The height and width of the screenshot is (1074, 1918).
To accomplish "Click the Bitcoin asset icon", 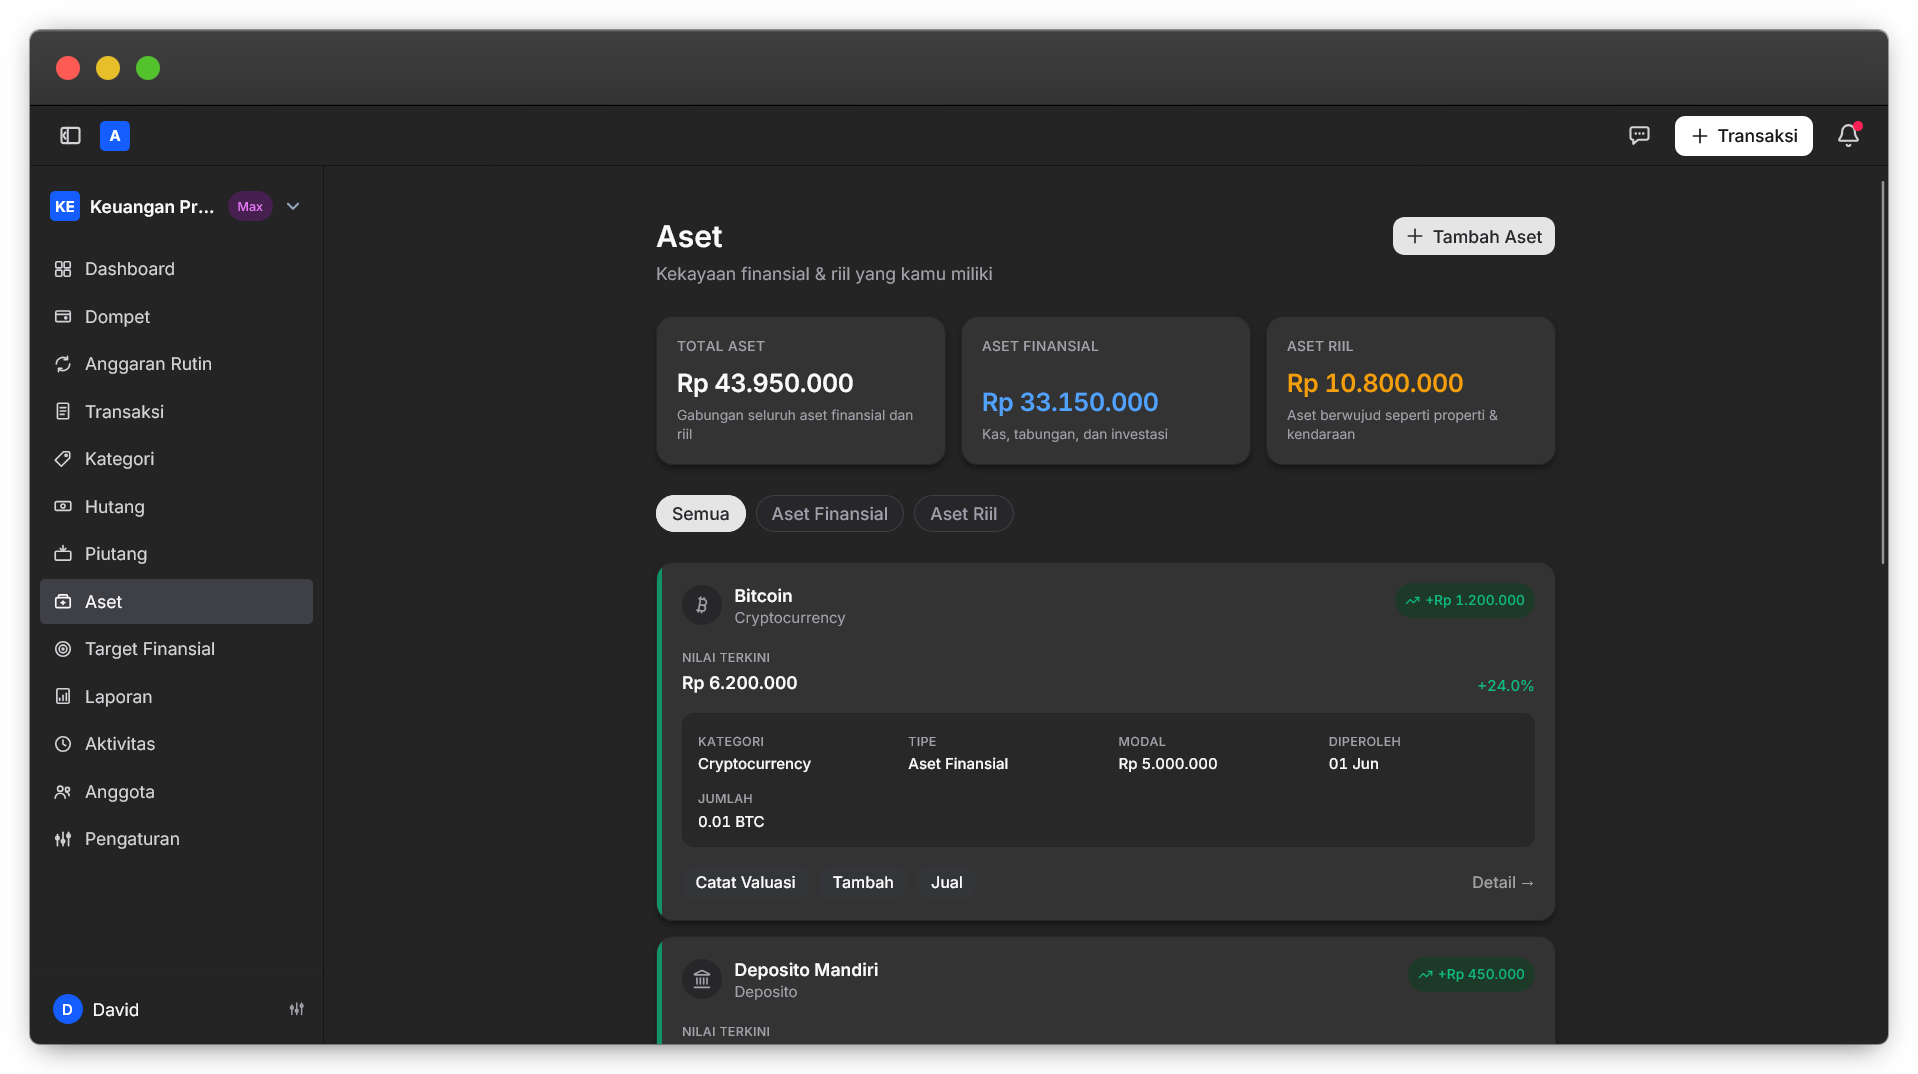I will (702, 605).
